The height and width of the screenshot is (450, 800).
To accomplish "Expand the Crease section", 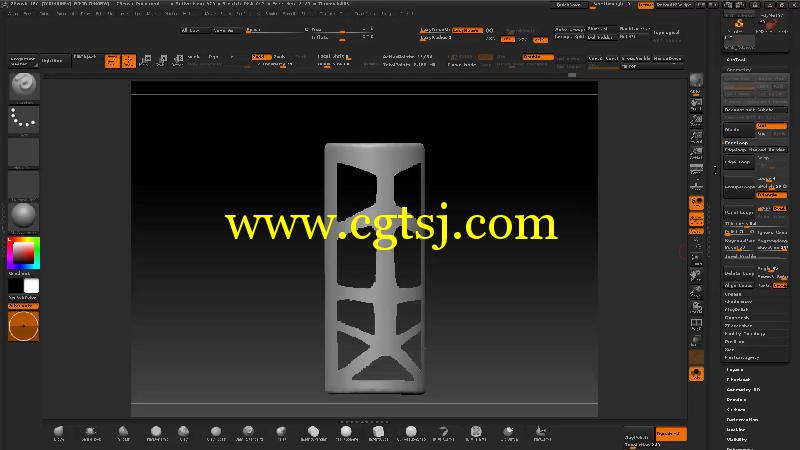I will (x=733, y=294).
